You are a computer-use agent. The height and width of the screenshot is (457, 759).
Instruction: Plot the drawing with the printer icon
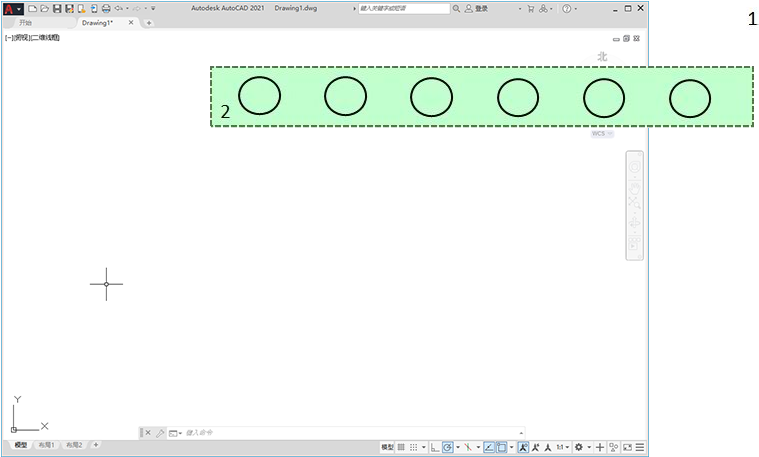point(106,9)
